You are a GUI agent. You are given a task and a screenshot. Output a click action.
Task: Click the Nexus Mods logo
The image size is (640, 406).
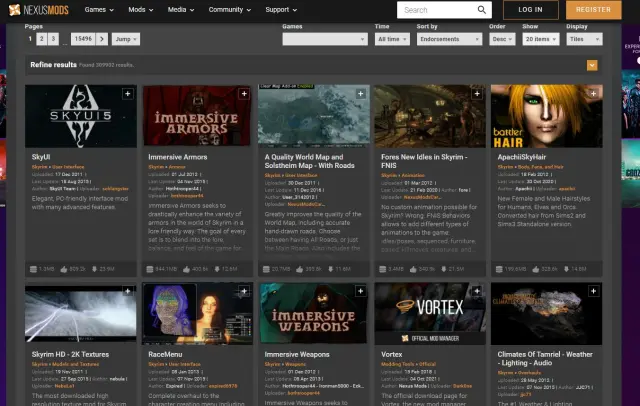click(38, 10)
